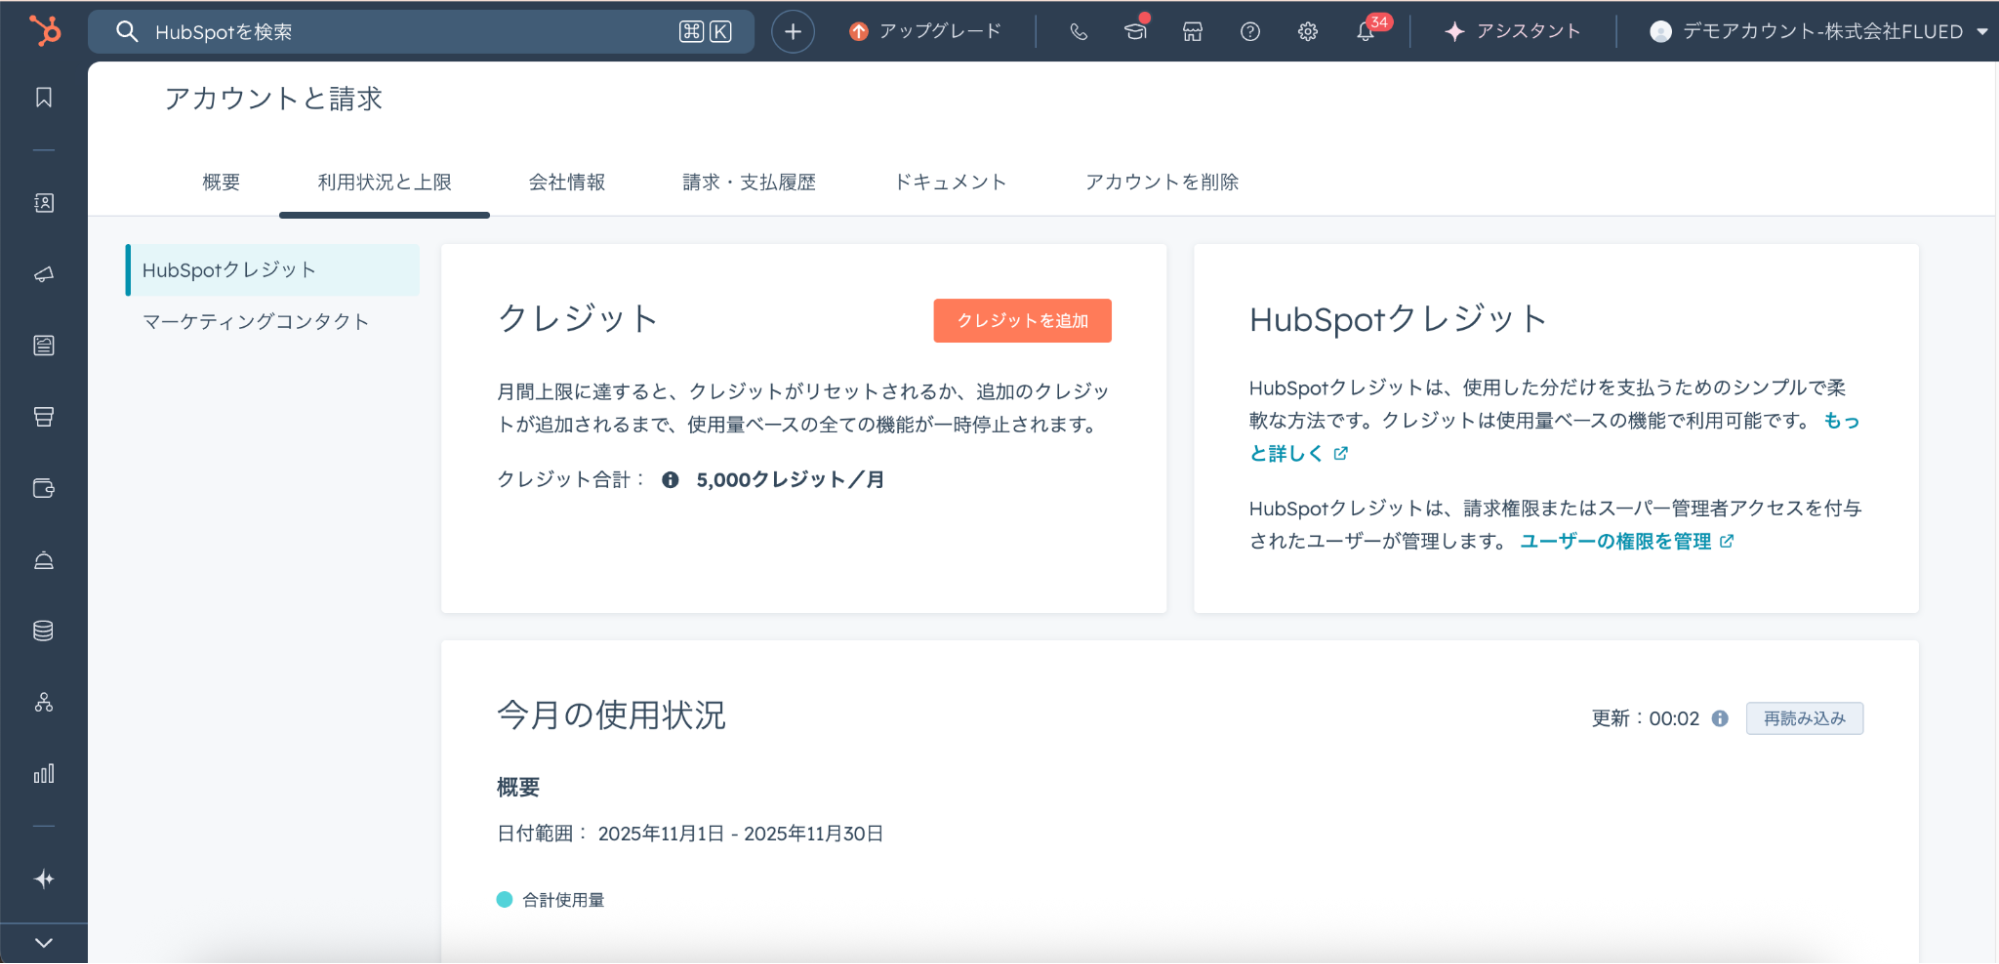Open the notifications bell icon

(1365, 32)
